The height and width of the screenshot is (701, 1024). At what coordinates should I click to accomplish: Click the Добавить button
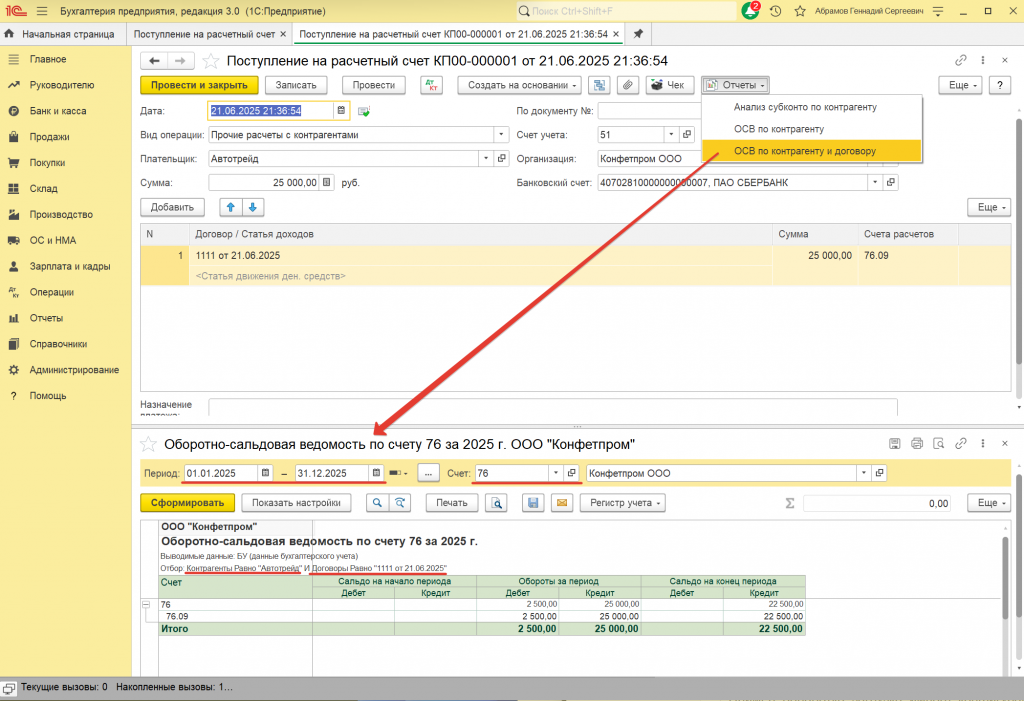pyautogui.click(x=172, y=208)
